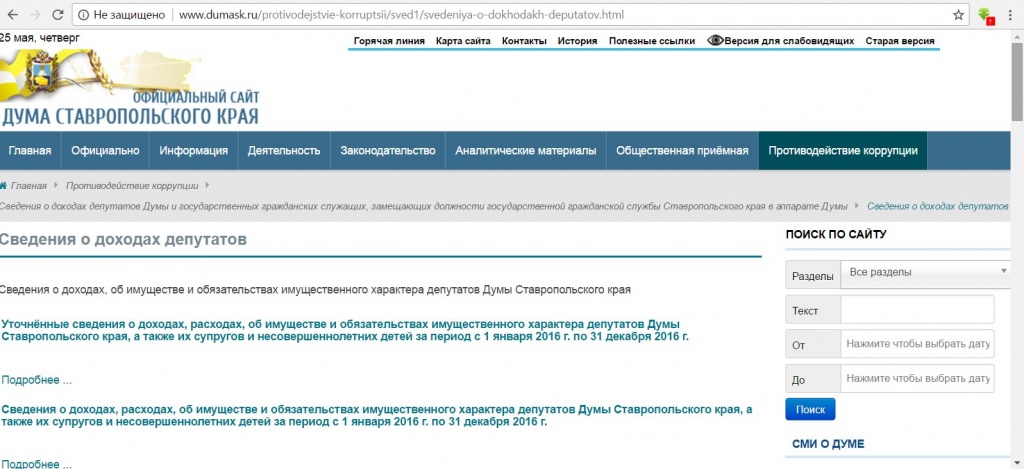Open site security info icon
The height and width of the screenshot is (469, 1024).
(82, 14)
